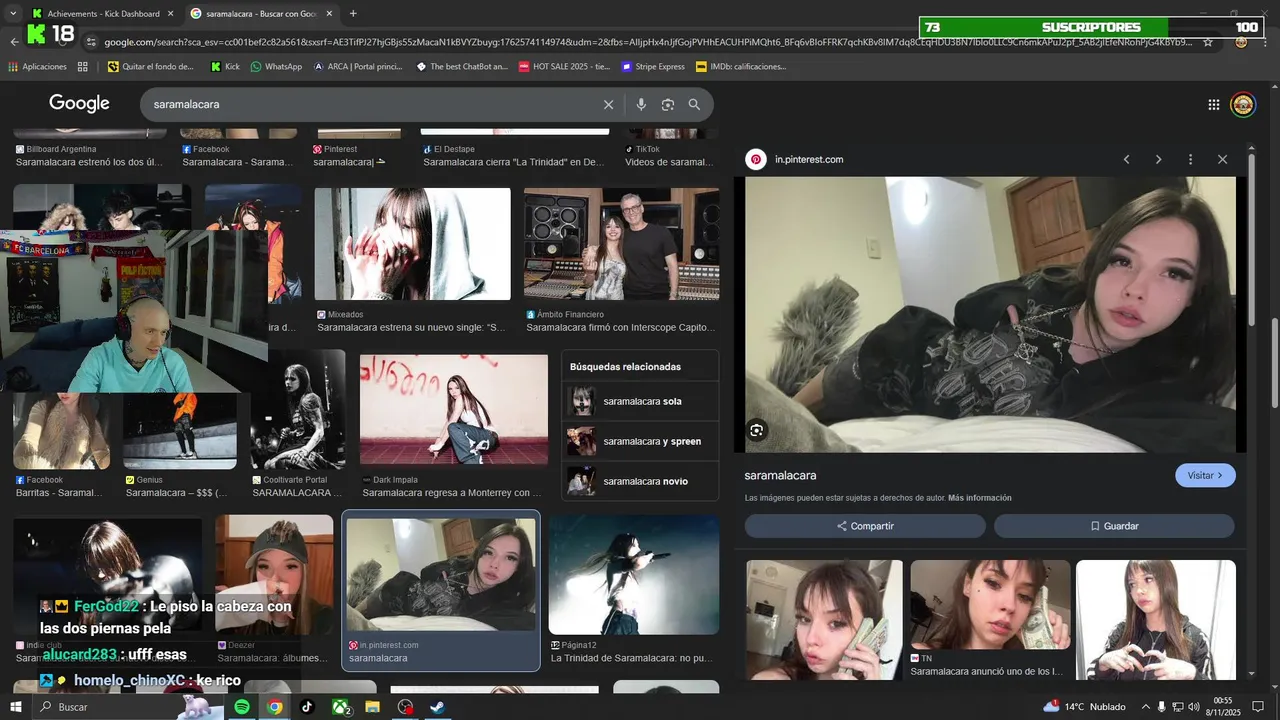Open site information icon in address bar
The height and width of the screenshot is (720, 1280).
91,42
